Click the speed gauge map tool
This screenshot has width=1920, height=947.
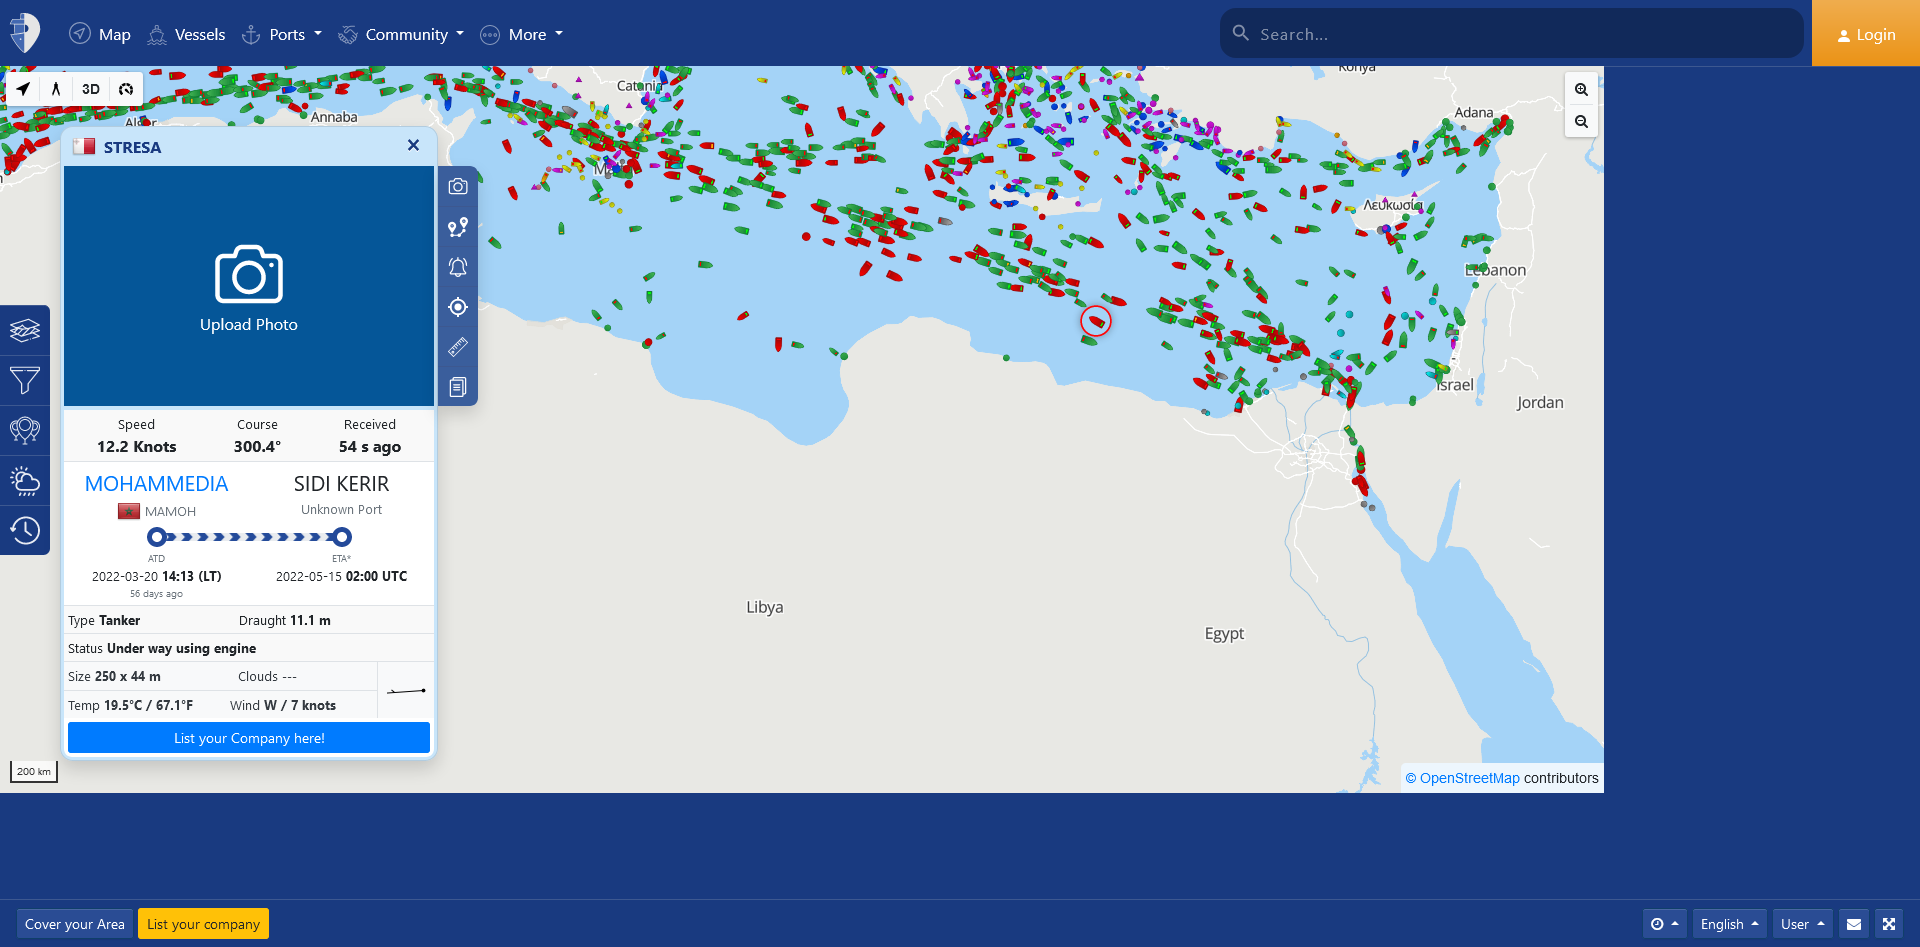tap(126, 89)
